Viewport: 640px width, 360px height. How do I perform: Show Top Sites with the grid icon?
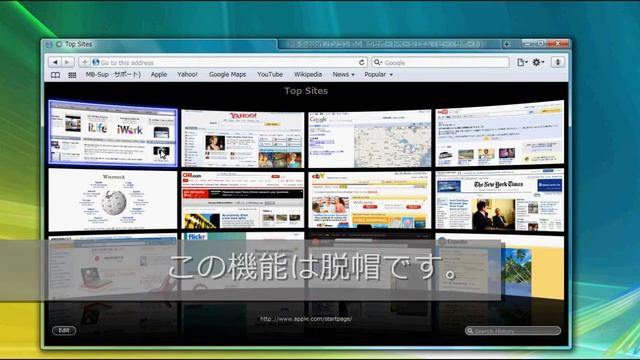click(x=72, y=75)
